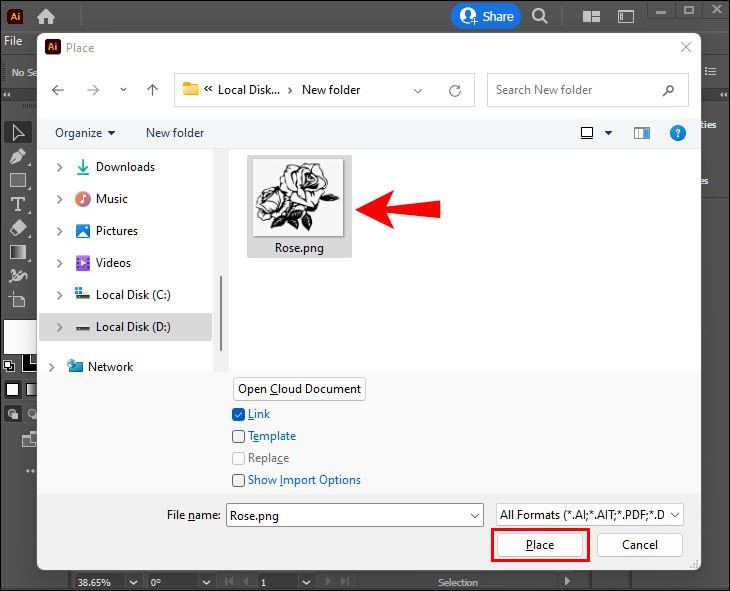Click the Color mode button
Screen dimensions: 730x591
pos(13,389)
